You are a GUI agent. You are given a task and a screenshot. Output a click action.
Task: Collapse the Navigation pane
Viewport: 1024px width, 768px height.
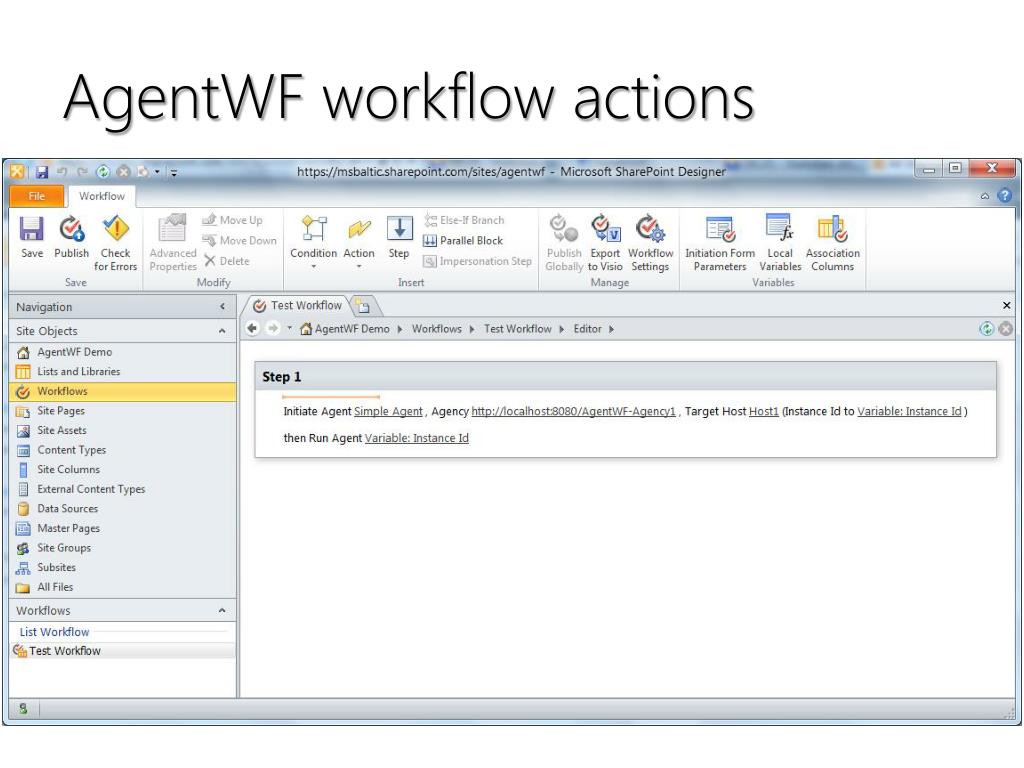(223, 306)
